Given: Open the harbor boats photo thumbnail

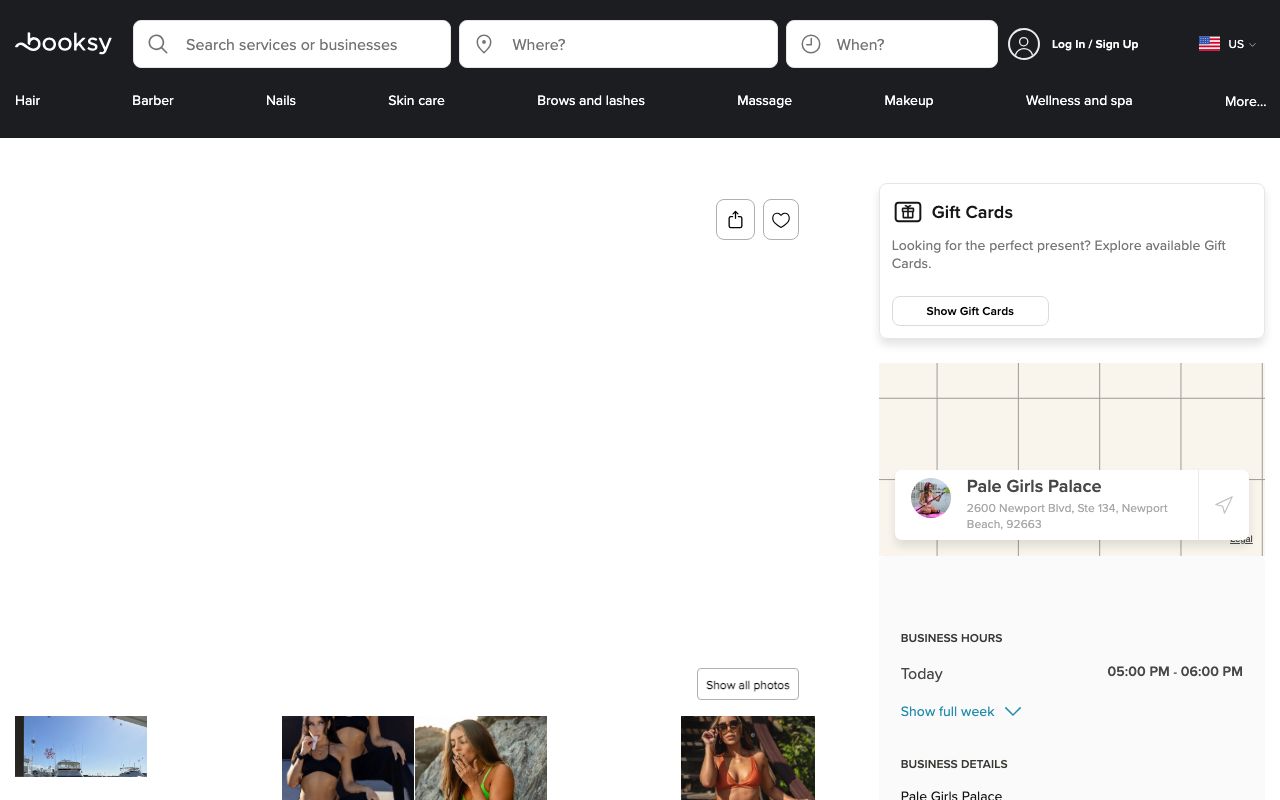Looking at the screenshot, I should click(x=81, y=746).
